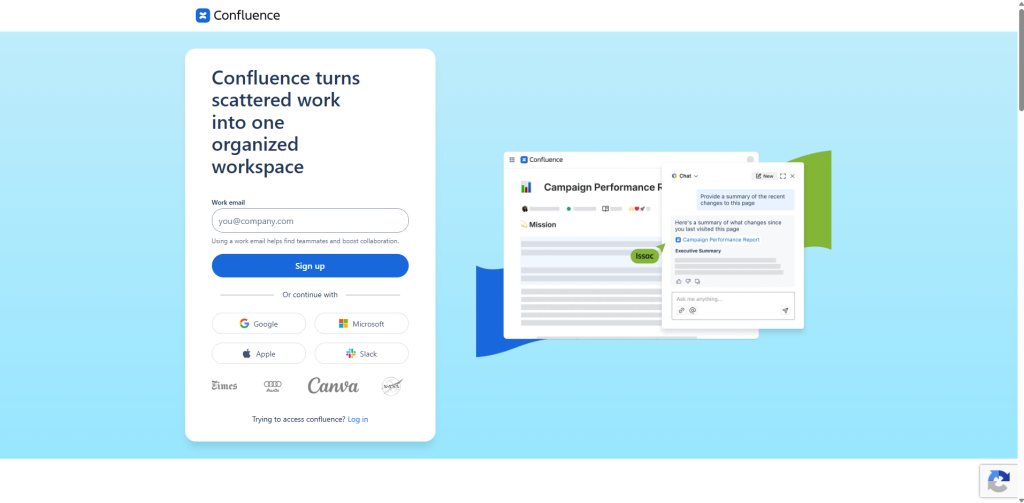The image size is (1024, 503).
Task: Click the work email helper text
Action: click(x=305, y=241)
